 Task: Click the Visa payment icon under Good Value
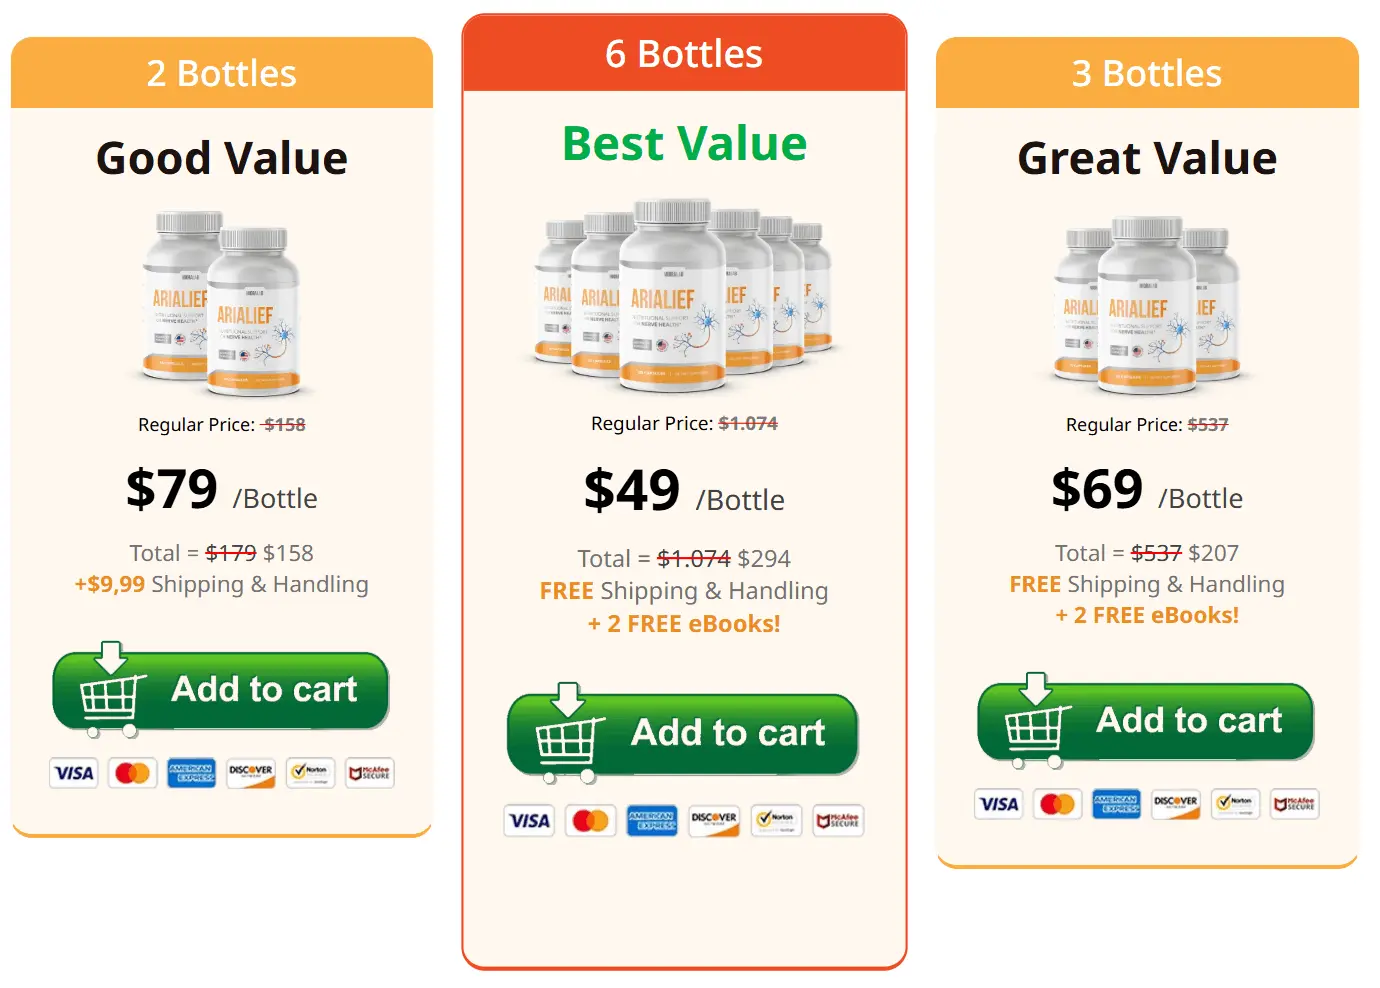point(74,773)
